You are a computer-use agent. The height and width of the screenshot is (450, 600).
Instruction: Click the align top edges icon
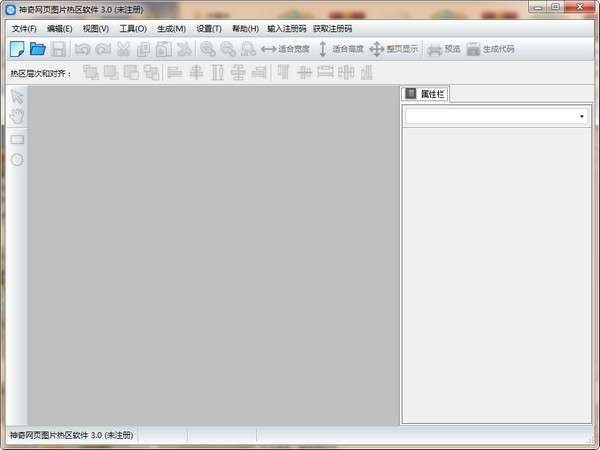coord(283,72)
